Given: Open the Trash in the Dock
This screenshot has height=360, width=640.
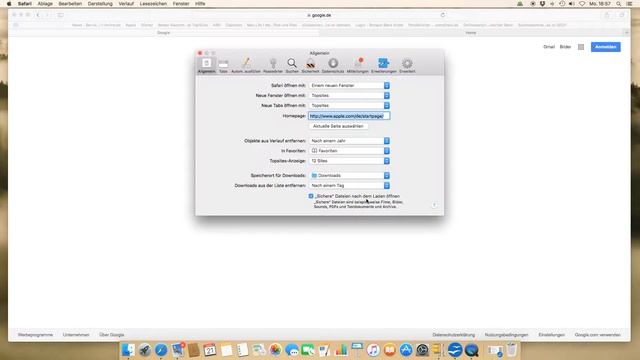Looking at the screenshot, I should tap(511, 350).
